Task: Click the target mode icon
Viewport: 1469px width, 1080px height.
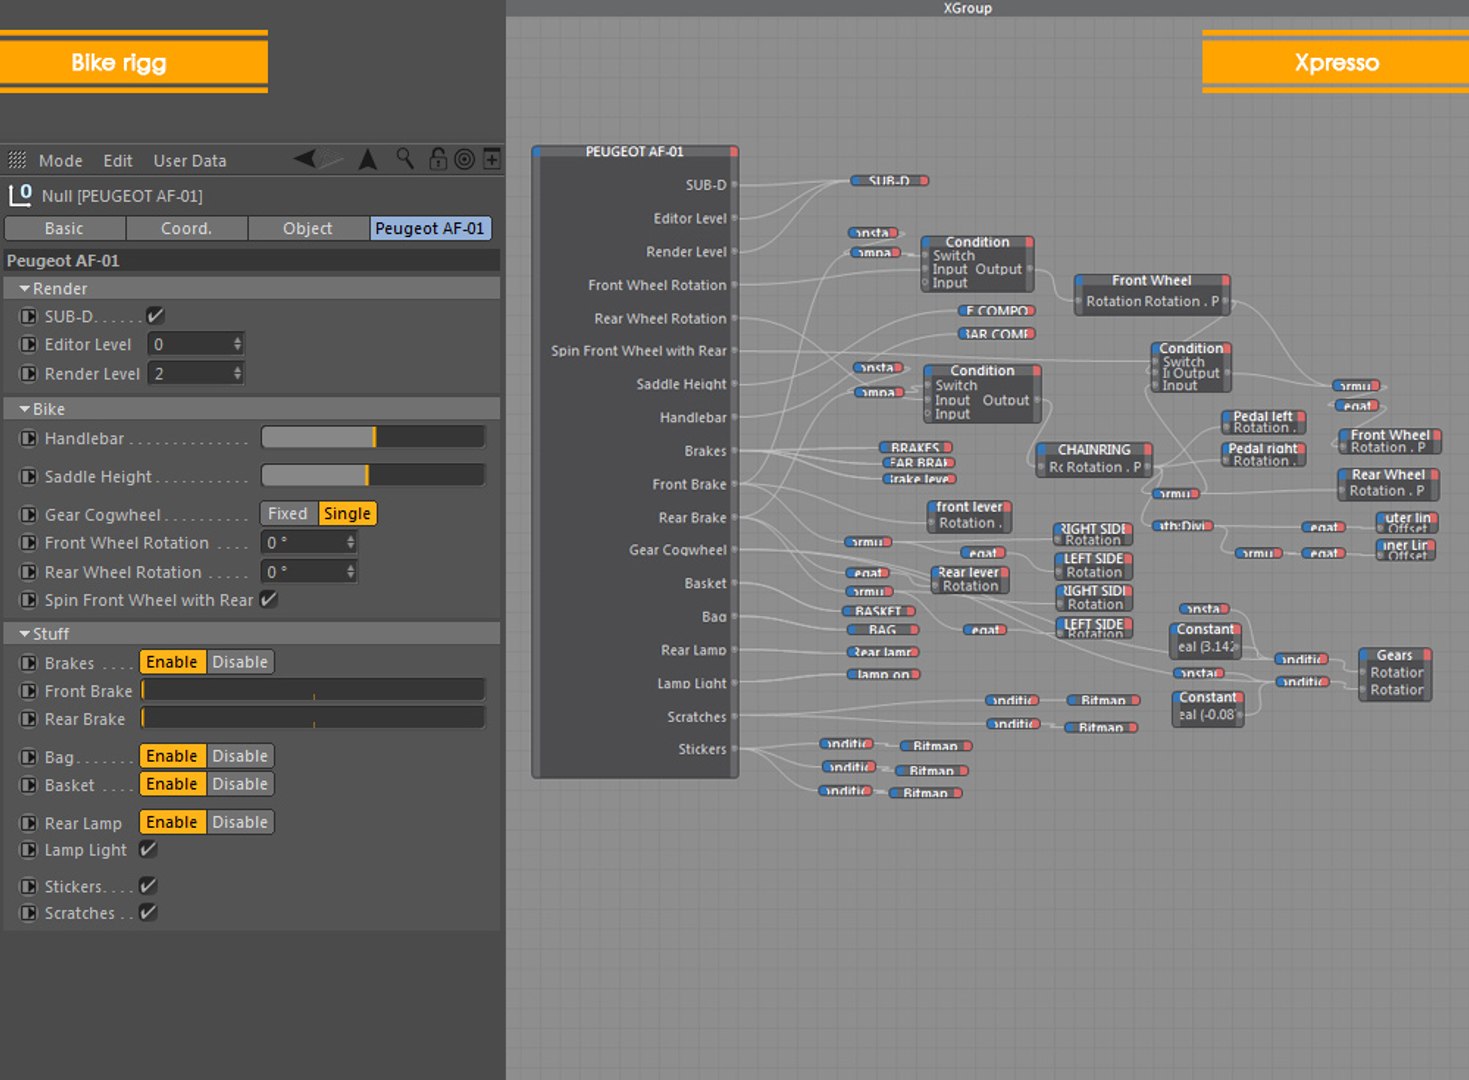Action: click(464, 159)
